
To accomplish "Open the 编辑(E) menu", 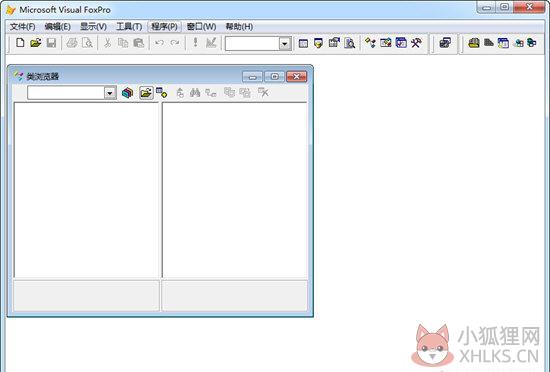I will 58,27.
